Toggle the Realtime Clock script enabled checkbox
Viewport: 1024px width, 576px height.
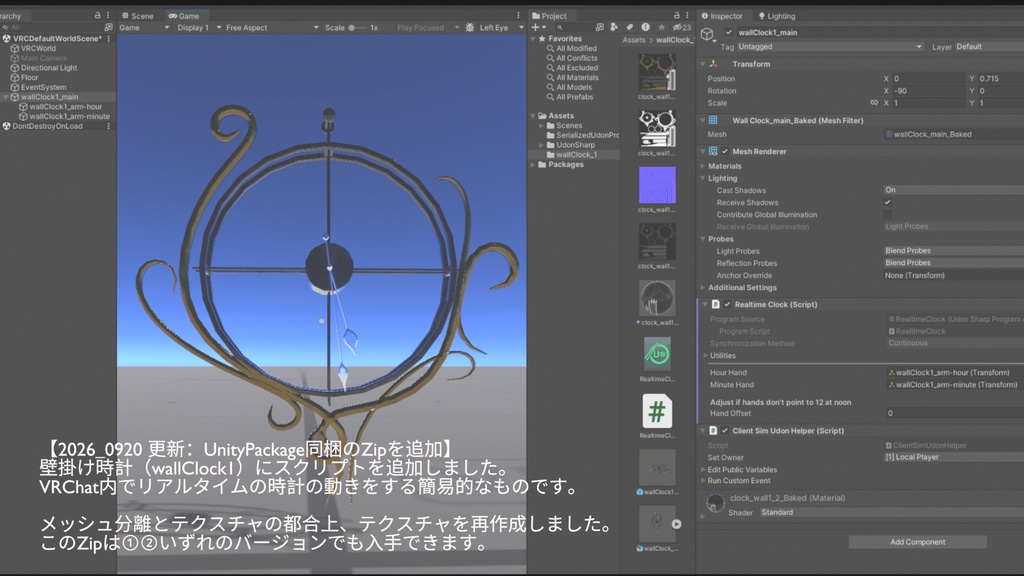tap(728, 304)
